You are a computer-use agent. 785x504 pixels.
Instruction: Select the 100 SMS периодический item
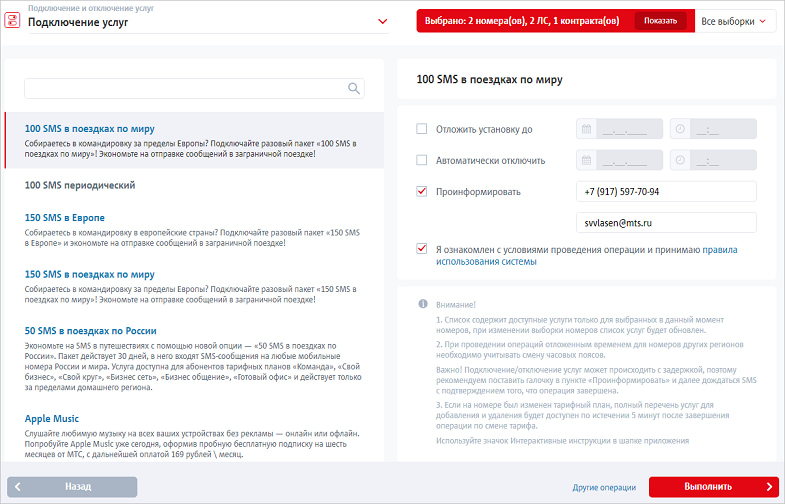pos(80,185)
